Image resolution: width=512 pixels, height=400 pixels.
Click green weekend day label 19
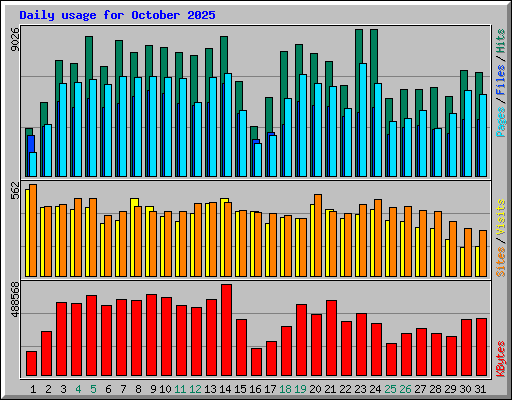tap(300, 389)
